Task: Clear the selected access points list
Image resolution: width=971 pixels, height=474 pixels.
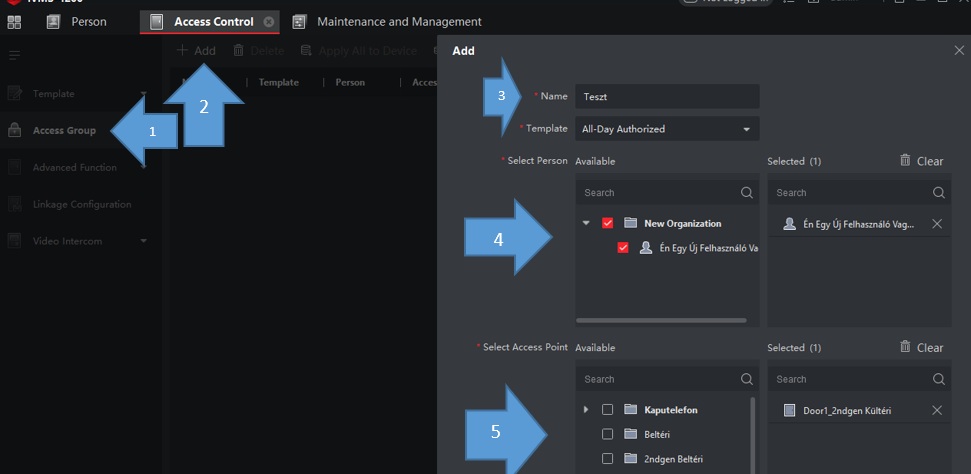Action: 921,348
